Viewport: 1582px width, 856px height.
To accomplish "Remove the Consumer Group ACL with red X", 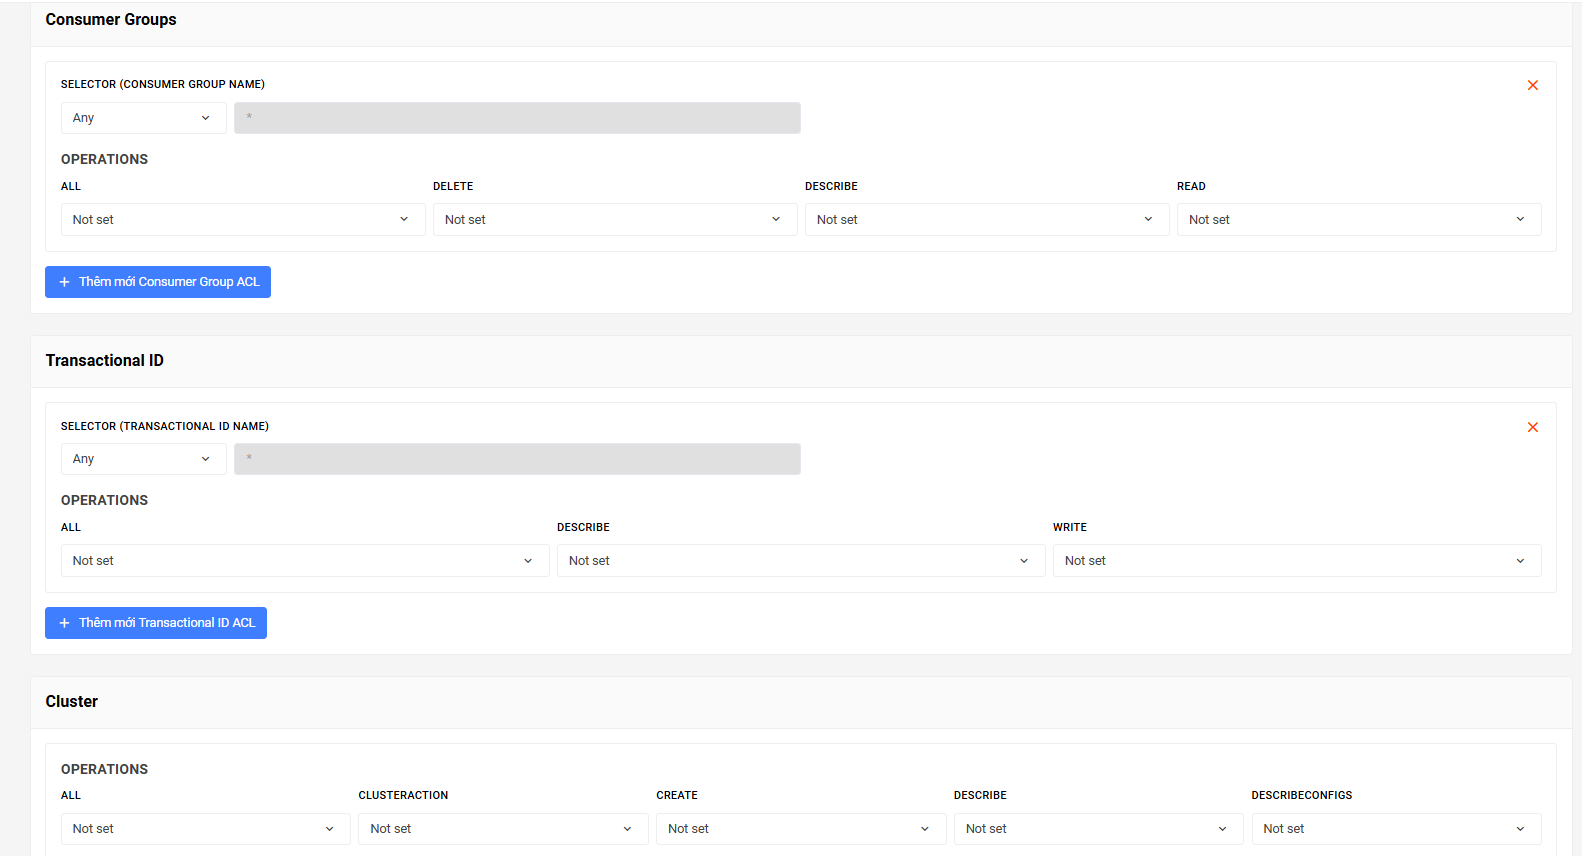I will point(1532,85).
